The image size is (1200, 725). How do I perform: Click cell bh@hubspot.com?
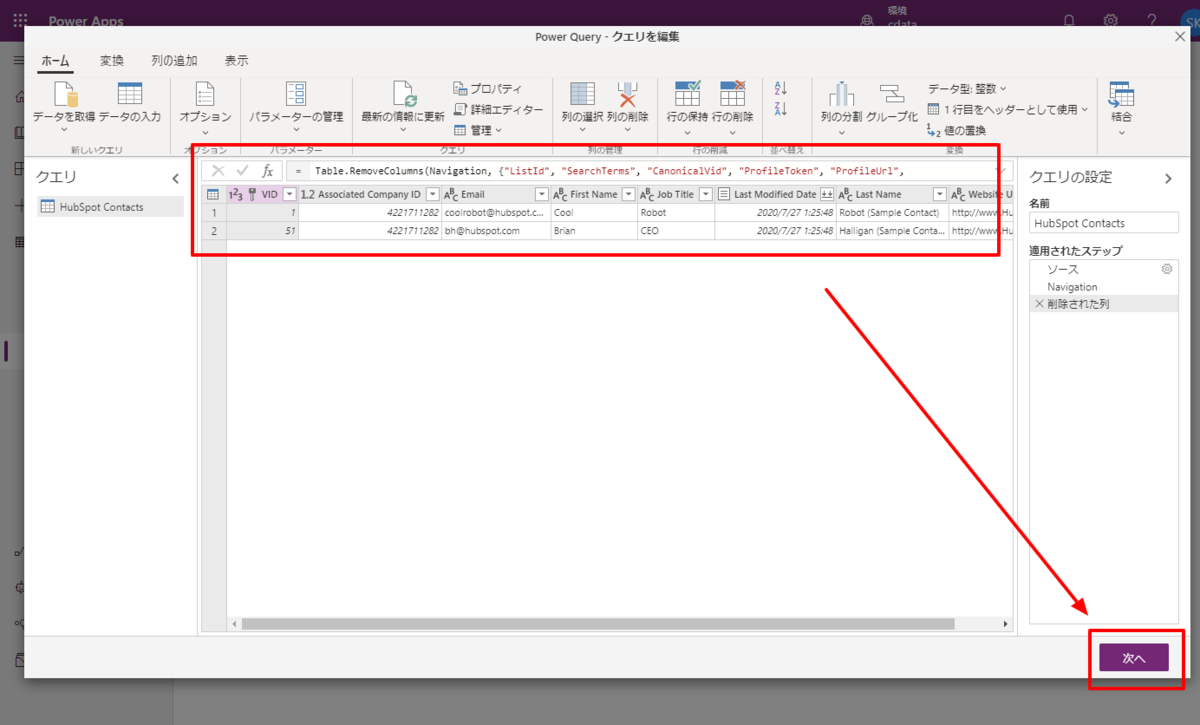495,230
